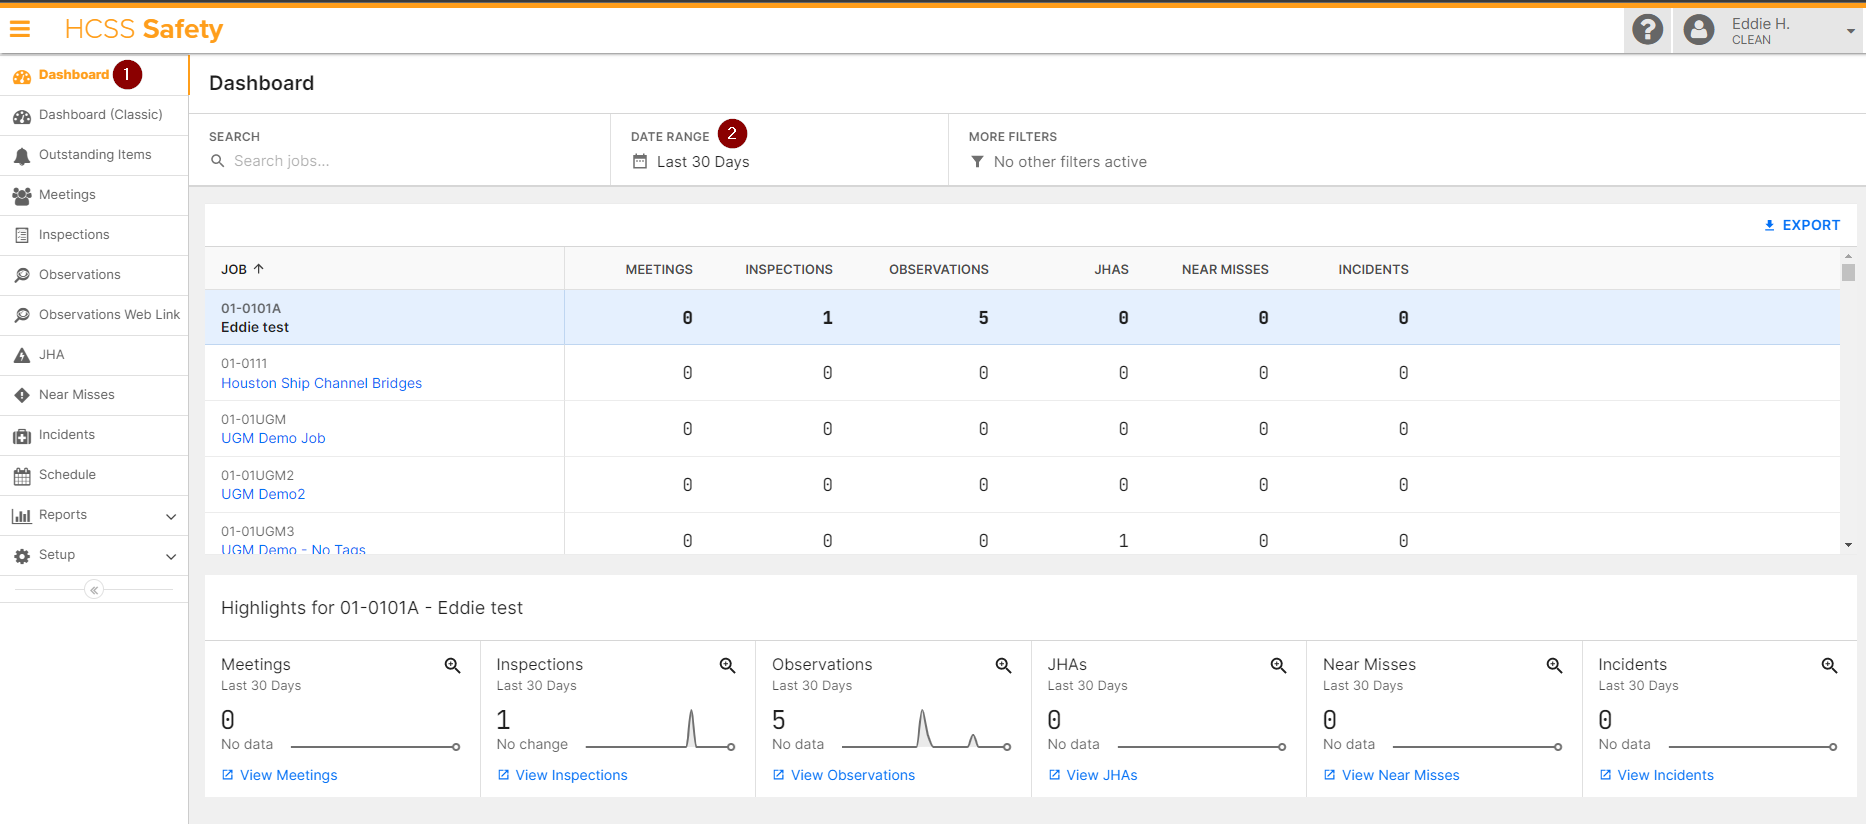Open the hamburger navigation menu

20,29
